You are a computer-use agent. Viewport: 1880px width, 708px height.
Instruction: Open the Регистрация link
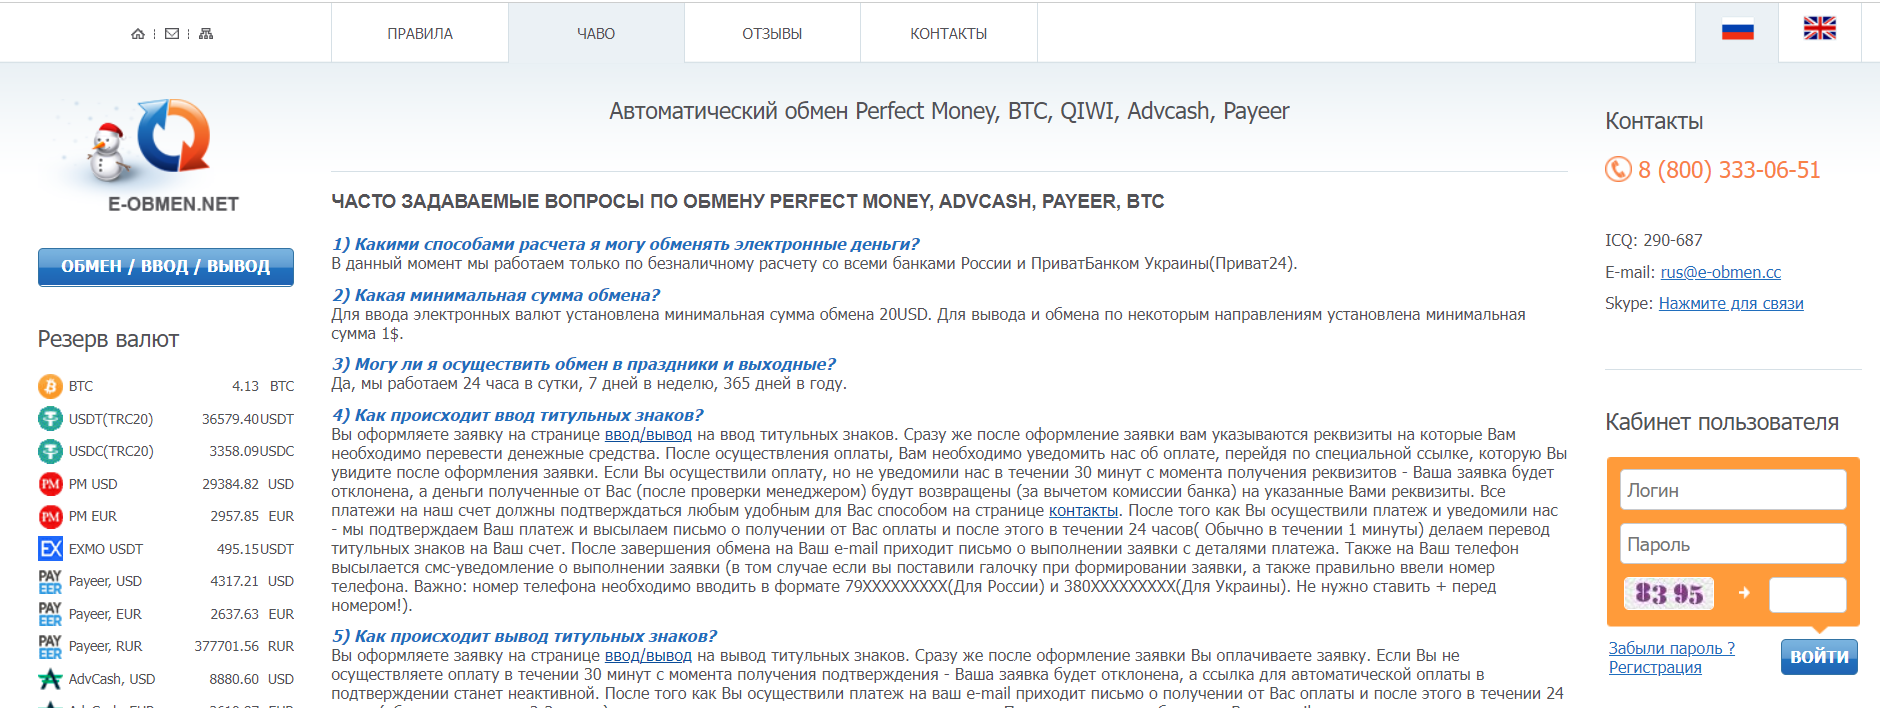tap(1655, 667)
